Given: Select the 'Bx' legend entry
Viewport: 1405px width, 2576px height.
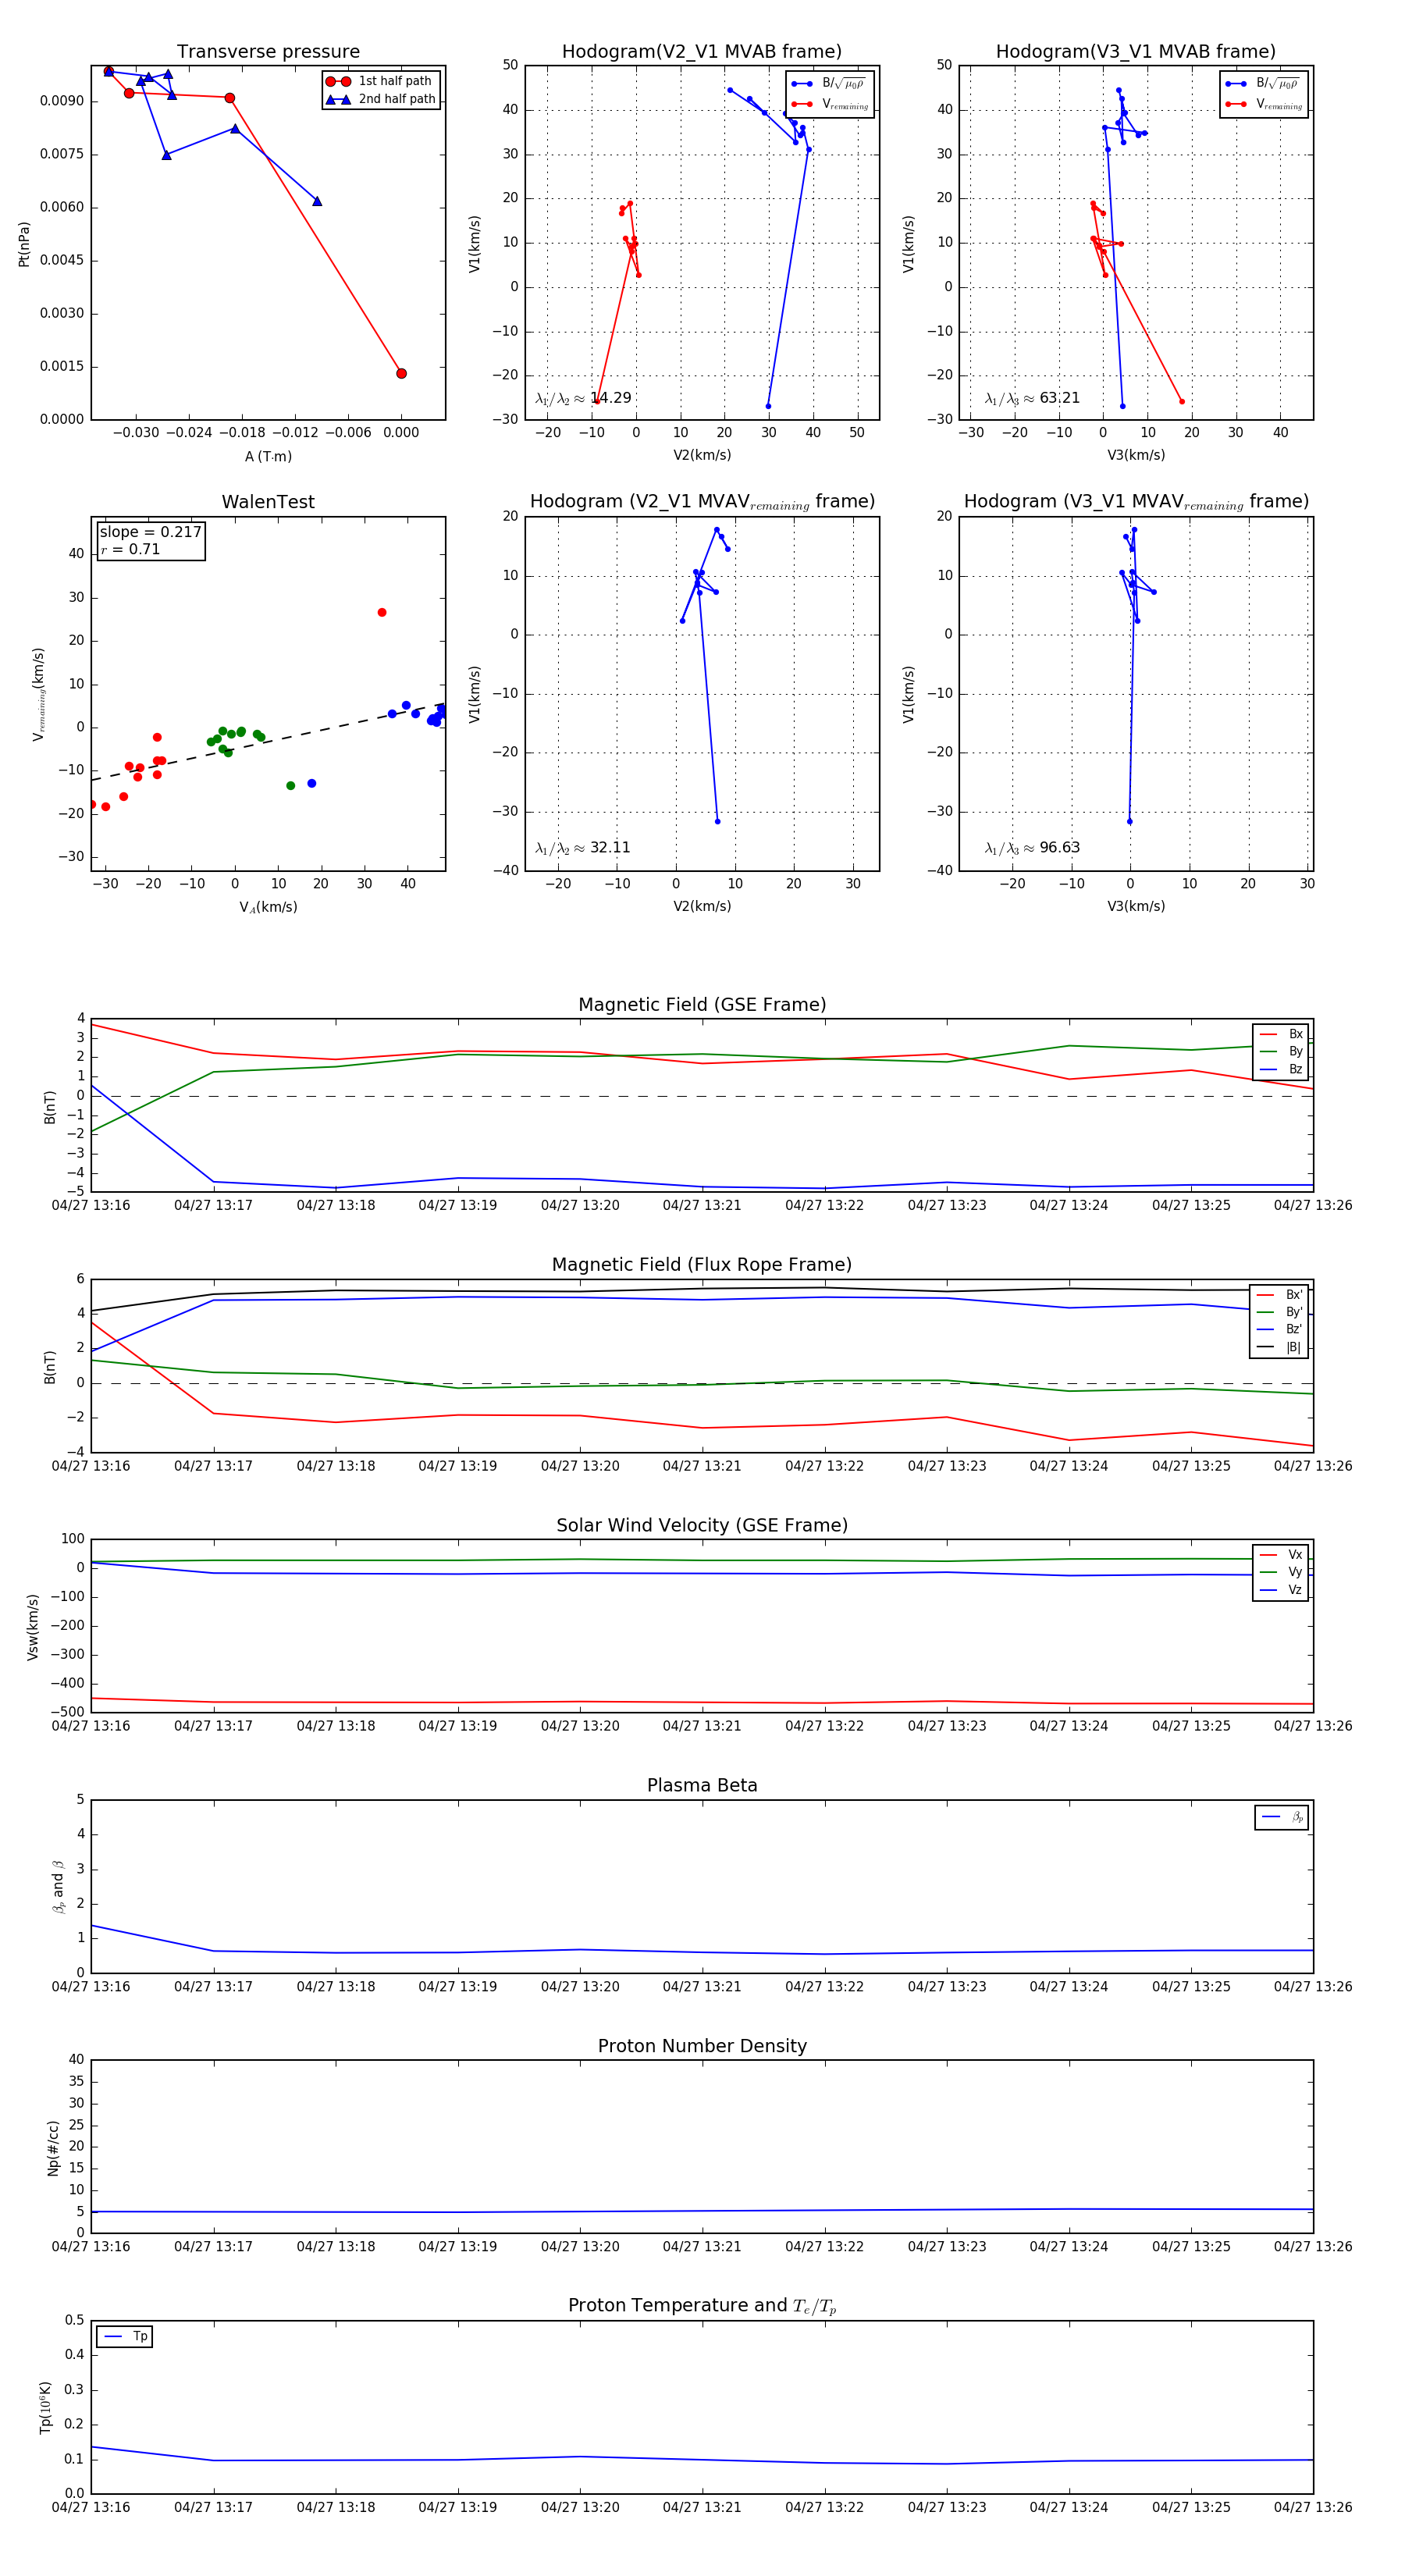Looking at the screenshot, I should pos(1281,1034).
